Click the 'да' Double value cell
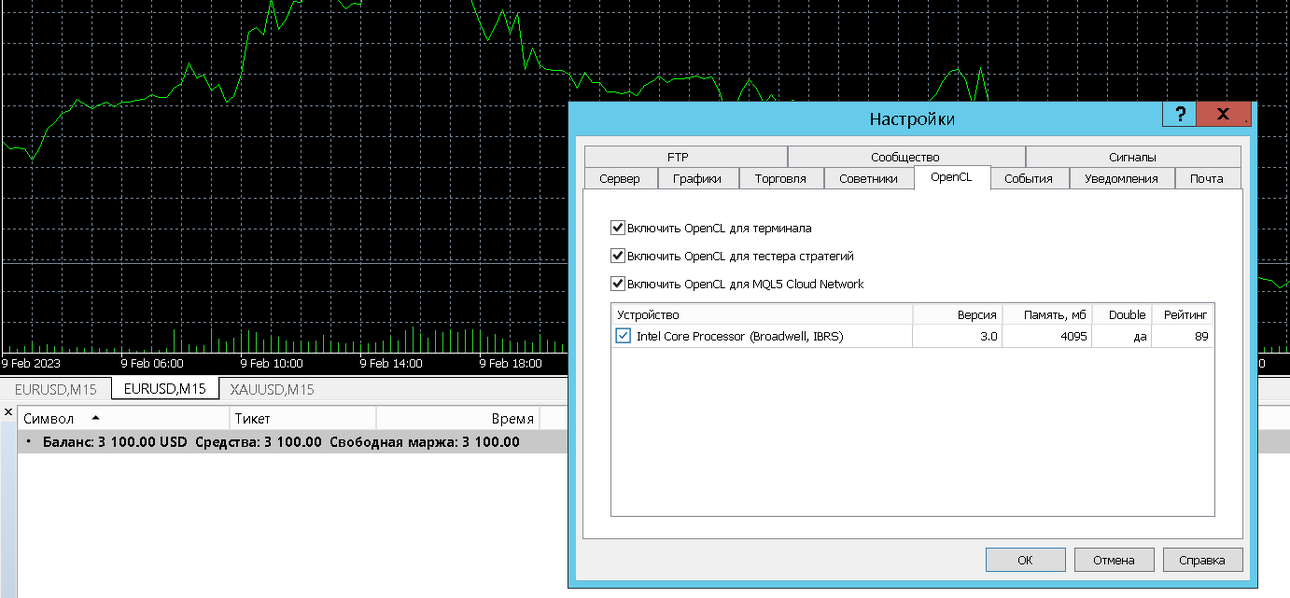Screen dimensions: 1290x598 click(x=1139, y=337)
